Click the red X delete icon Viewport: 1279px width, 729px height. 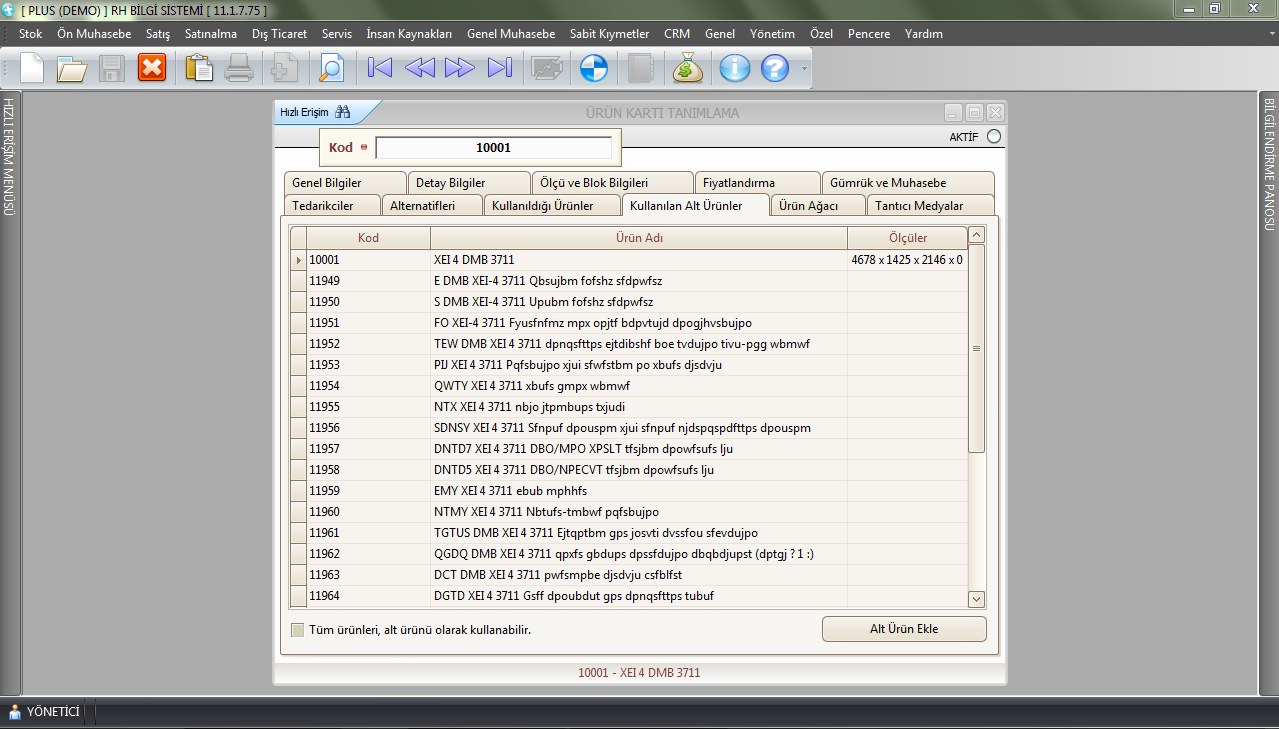(x=152, y=68)
